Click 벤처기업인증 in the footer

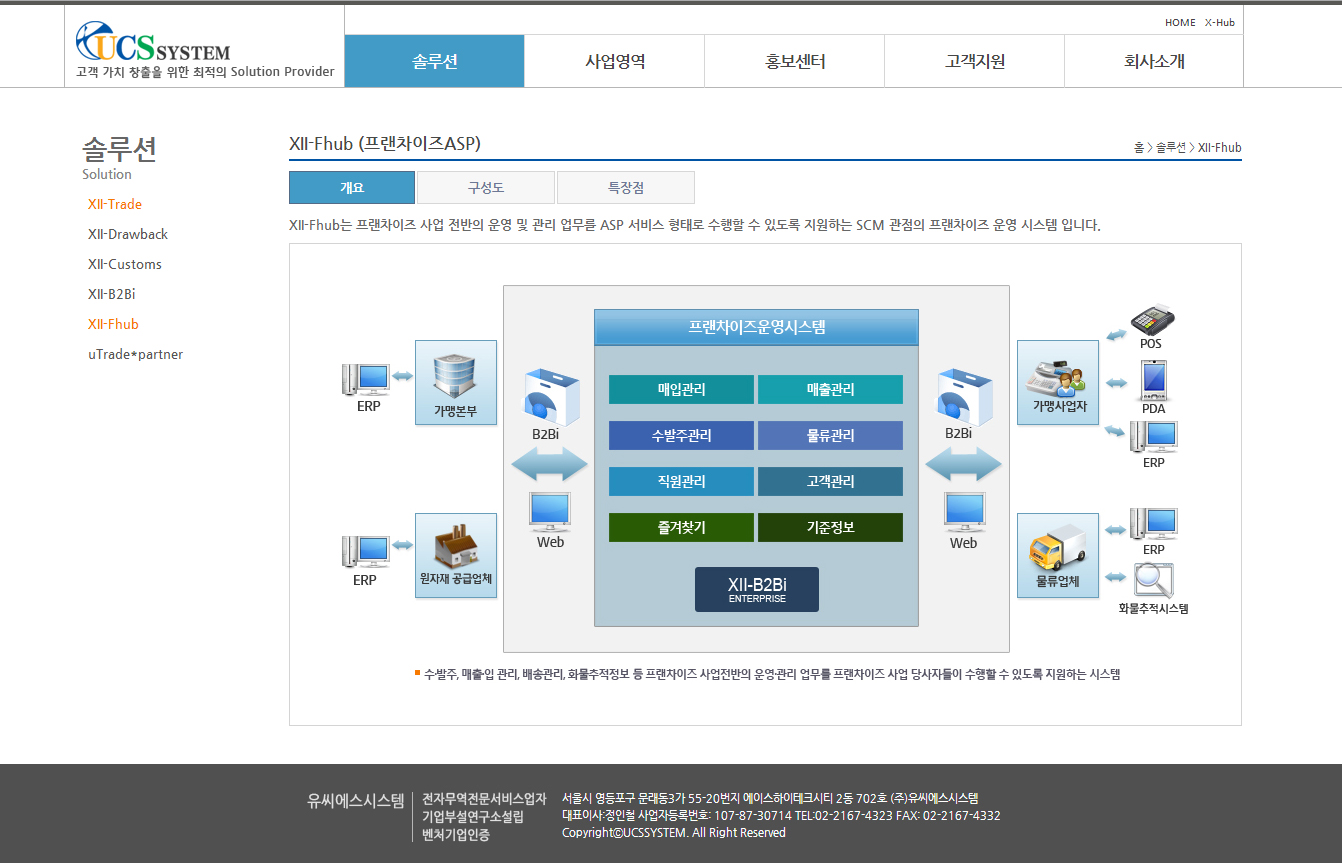coord(456,835)
